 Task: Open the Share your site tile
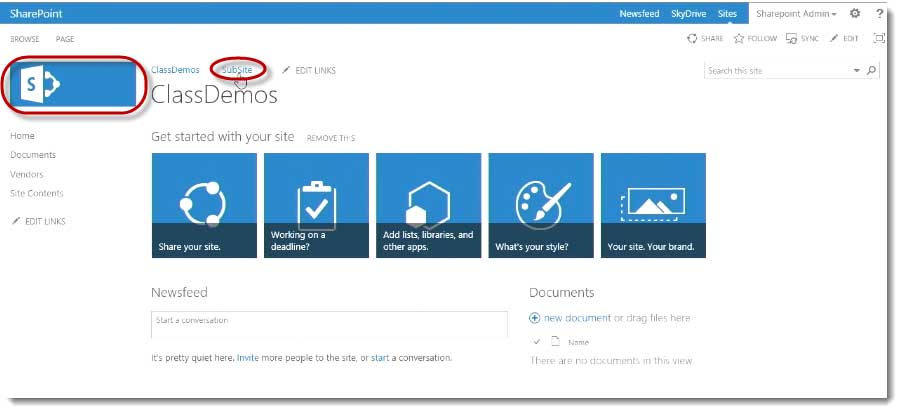click(204, 205)
